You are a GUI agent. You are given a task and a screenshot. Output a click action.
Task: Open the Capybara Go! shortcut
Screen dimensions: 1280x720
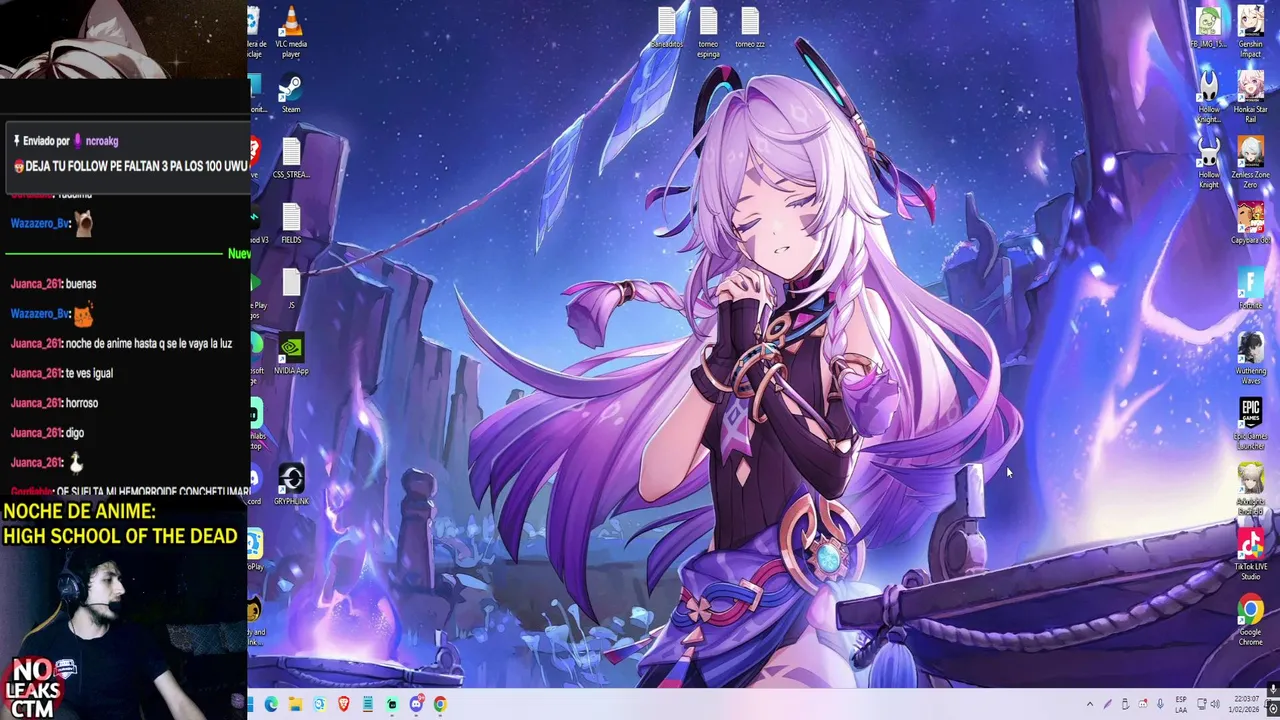point(1251,224)
